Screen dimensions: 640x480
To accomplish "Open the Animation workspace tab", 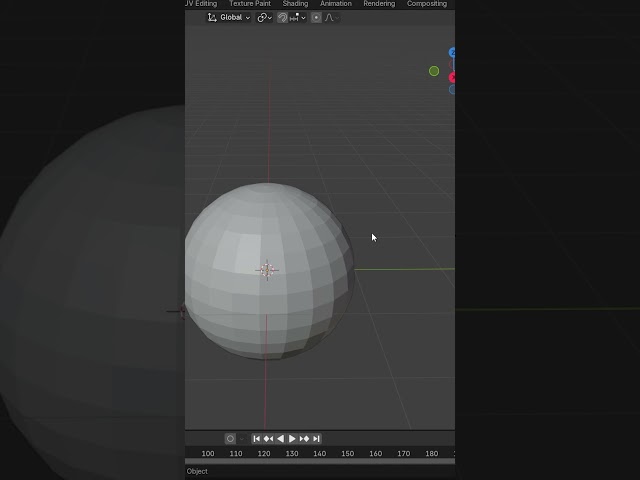I will (336, 4).
